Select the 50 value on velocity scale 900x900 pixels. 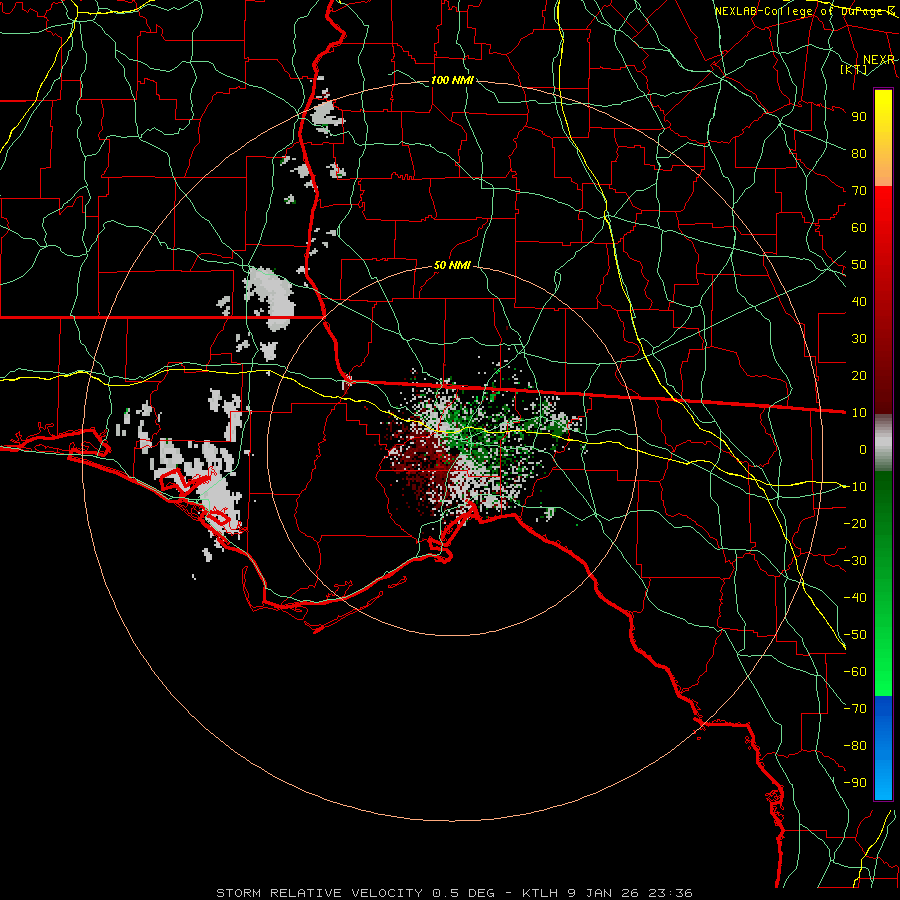coord(859,265)
